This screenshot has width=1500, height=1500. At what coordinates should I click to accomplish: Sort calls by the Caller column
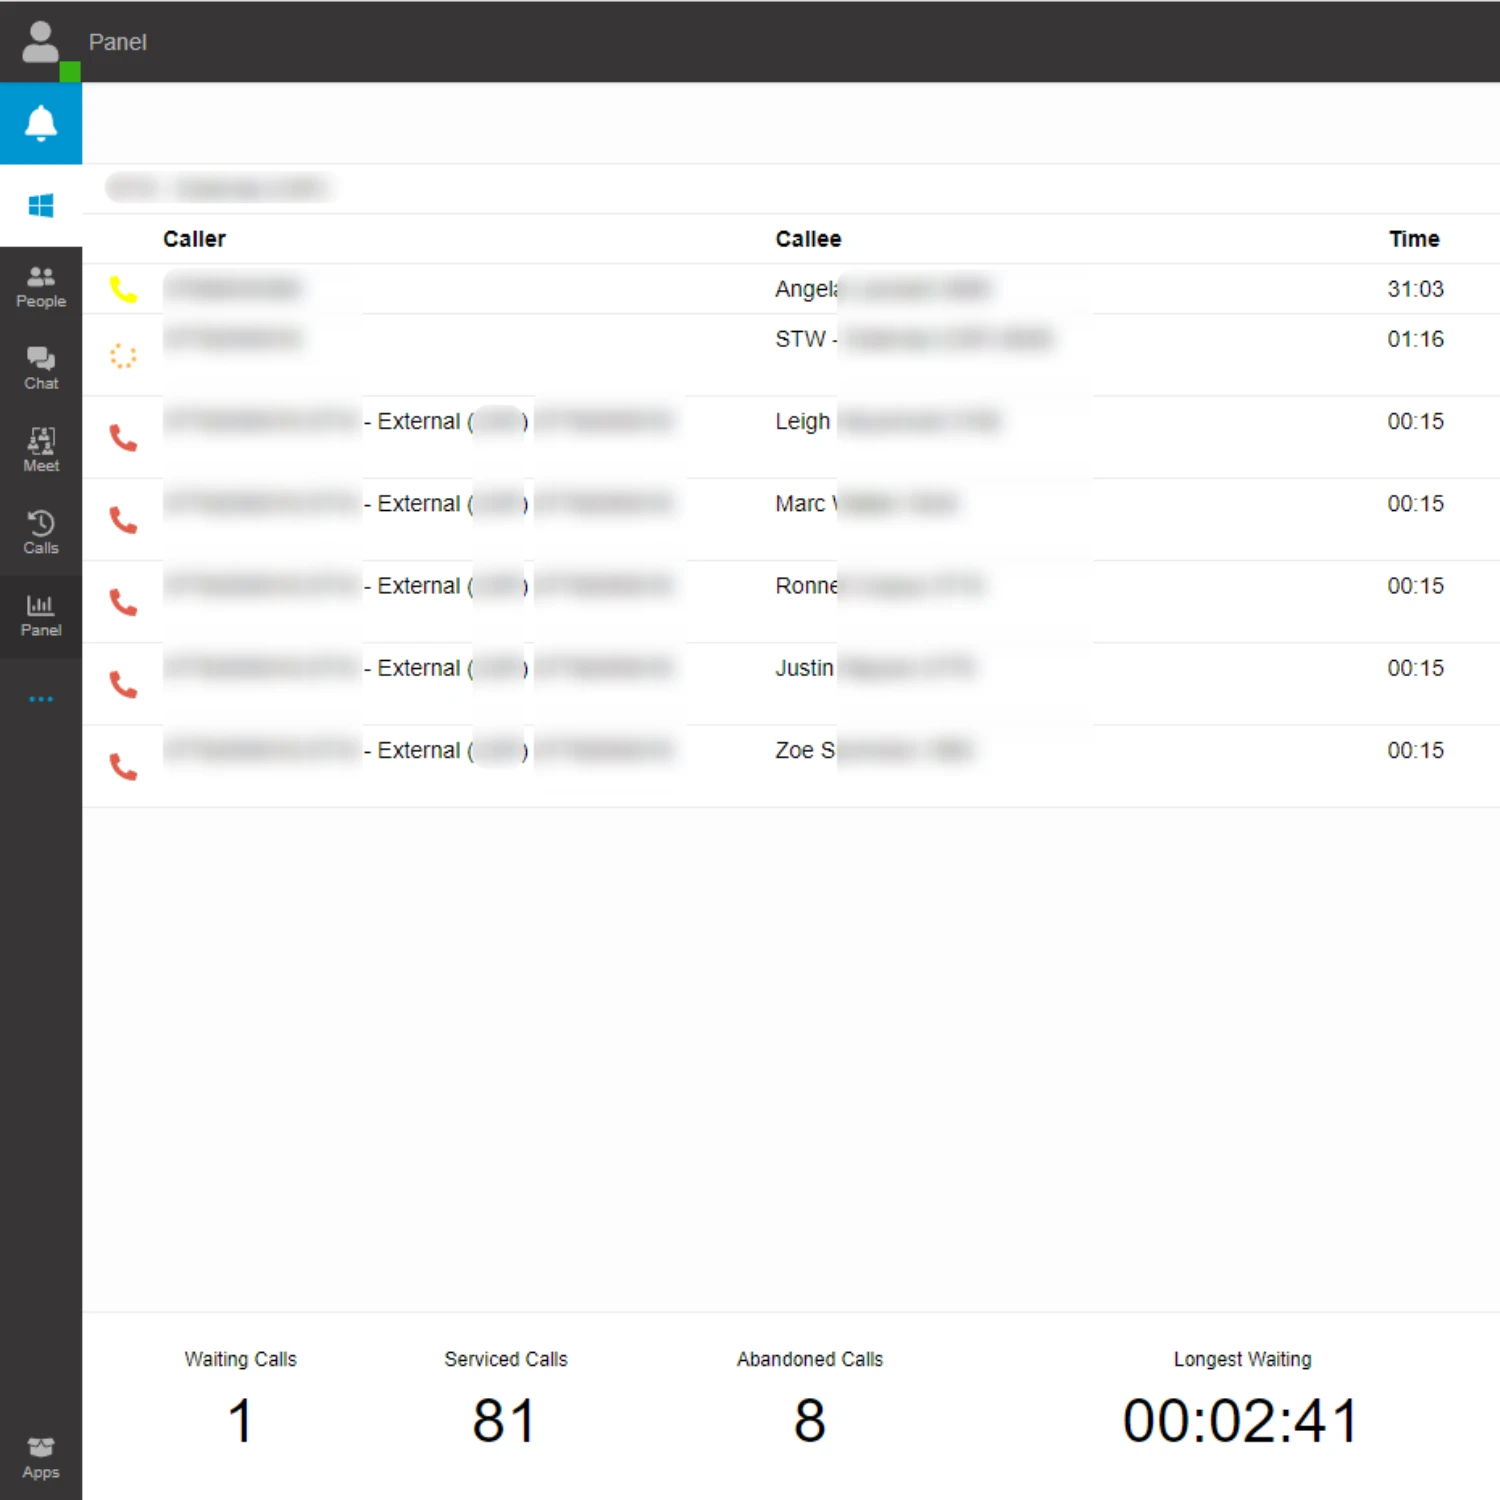194,239
